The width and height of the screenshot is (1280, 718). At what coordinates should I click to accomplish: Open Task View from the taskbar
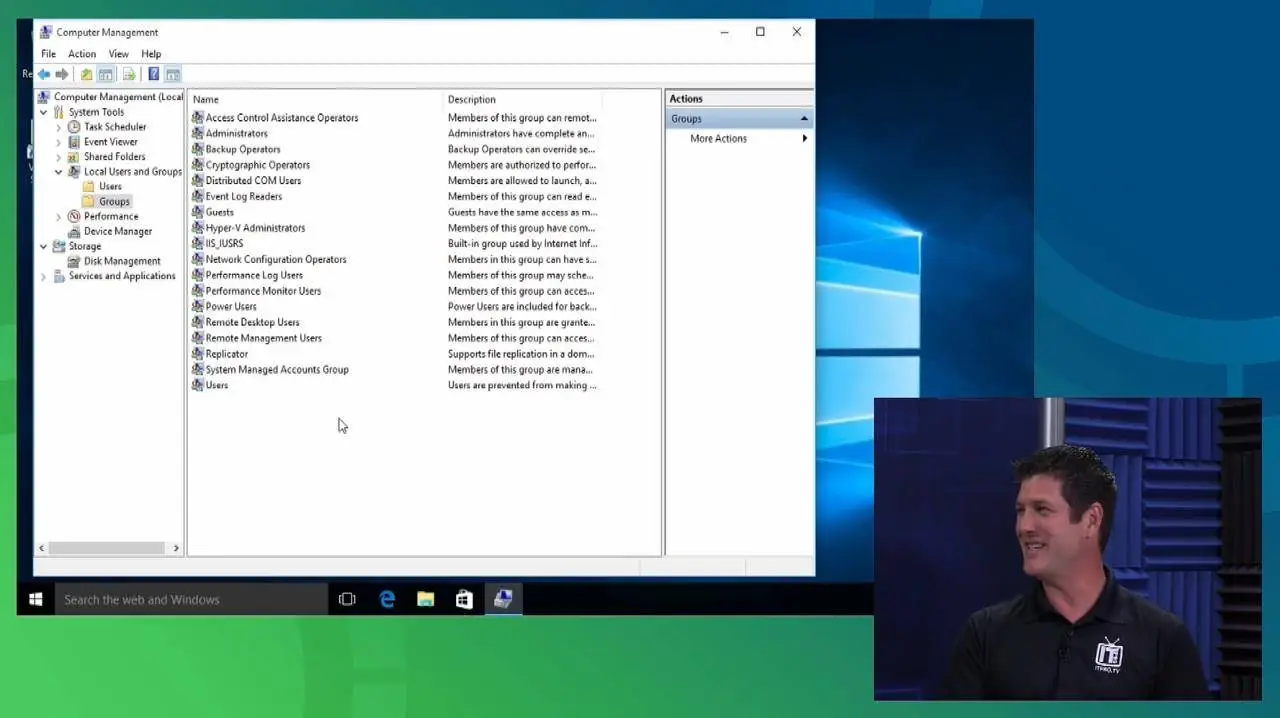coord(347,599)
